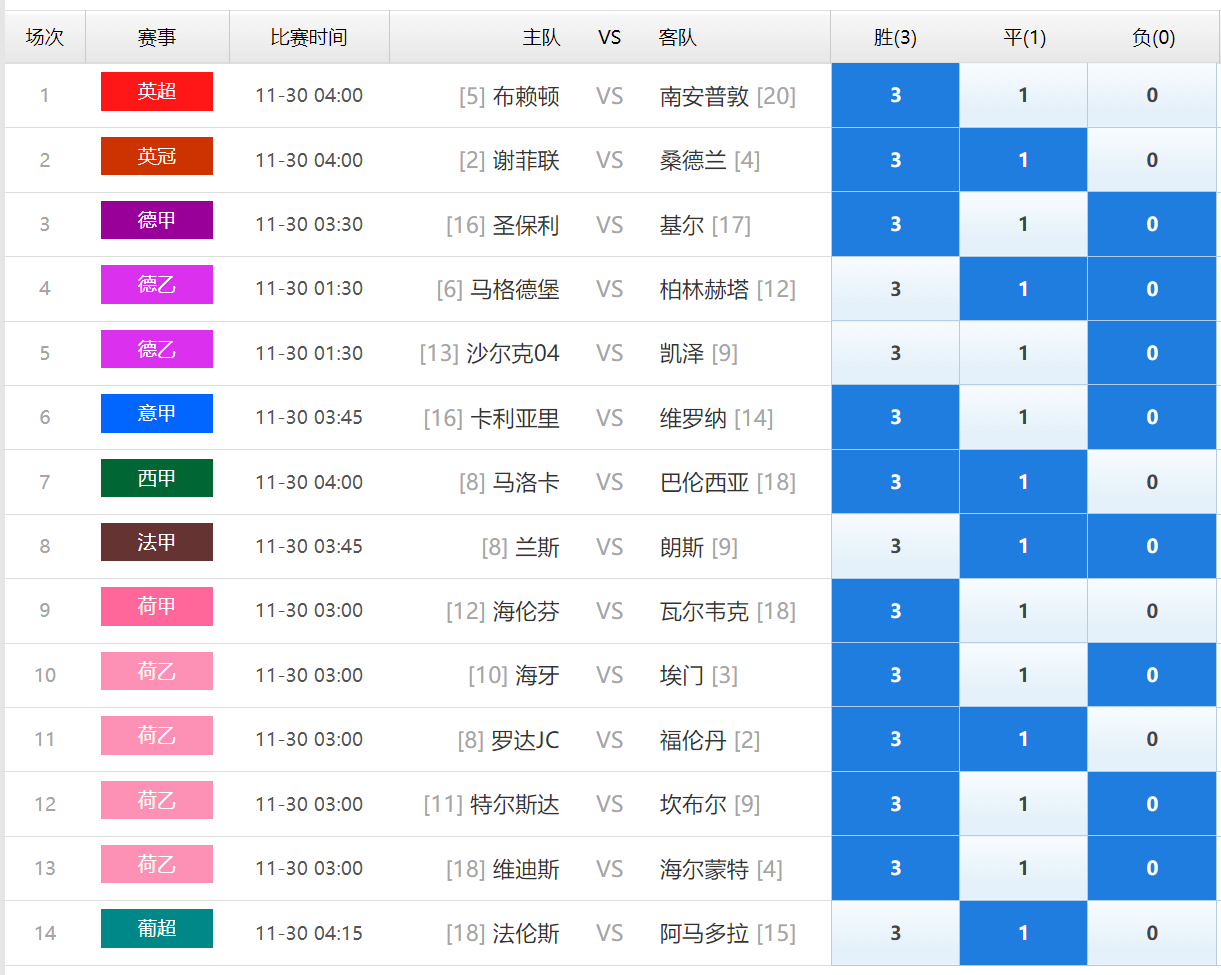1221x975 pixels.
Task: Choose 胜 3 in the 沙尔克04 row
Action: point(895,353)
